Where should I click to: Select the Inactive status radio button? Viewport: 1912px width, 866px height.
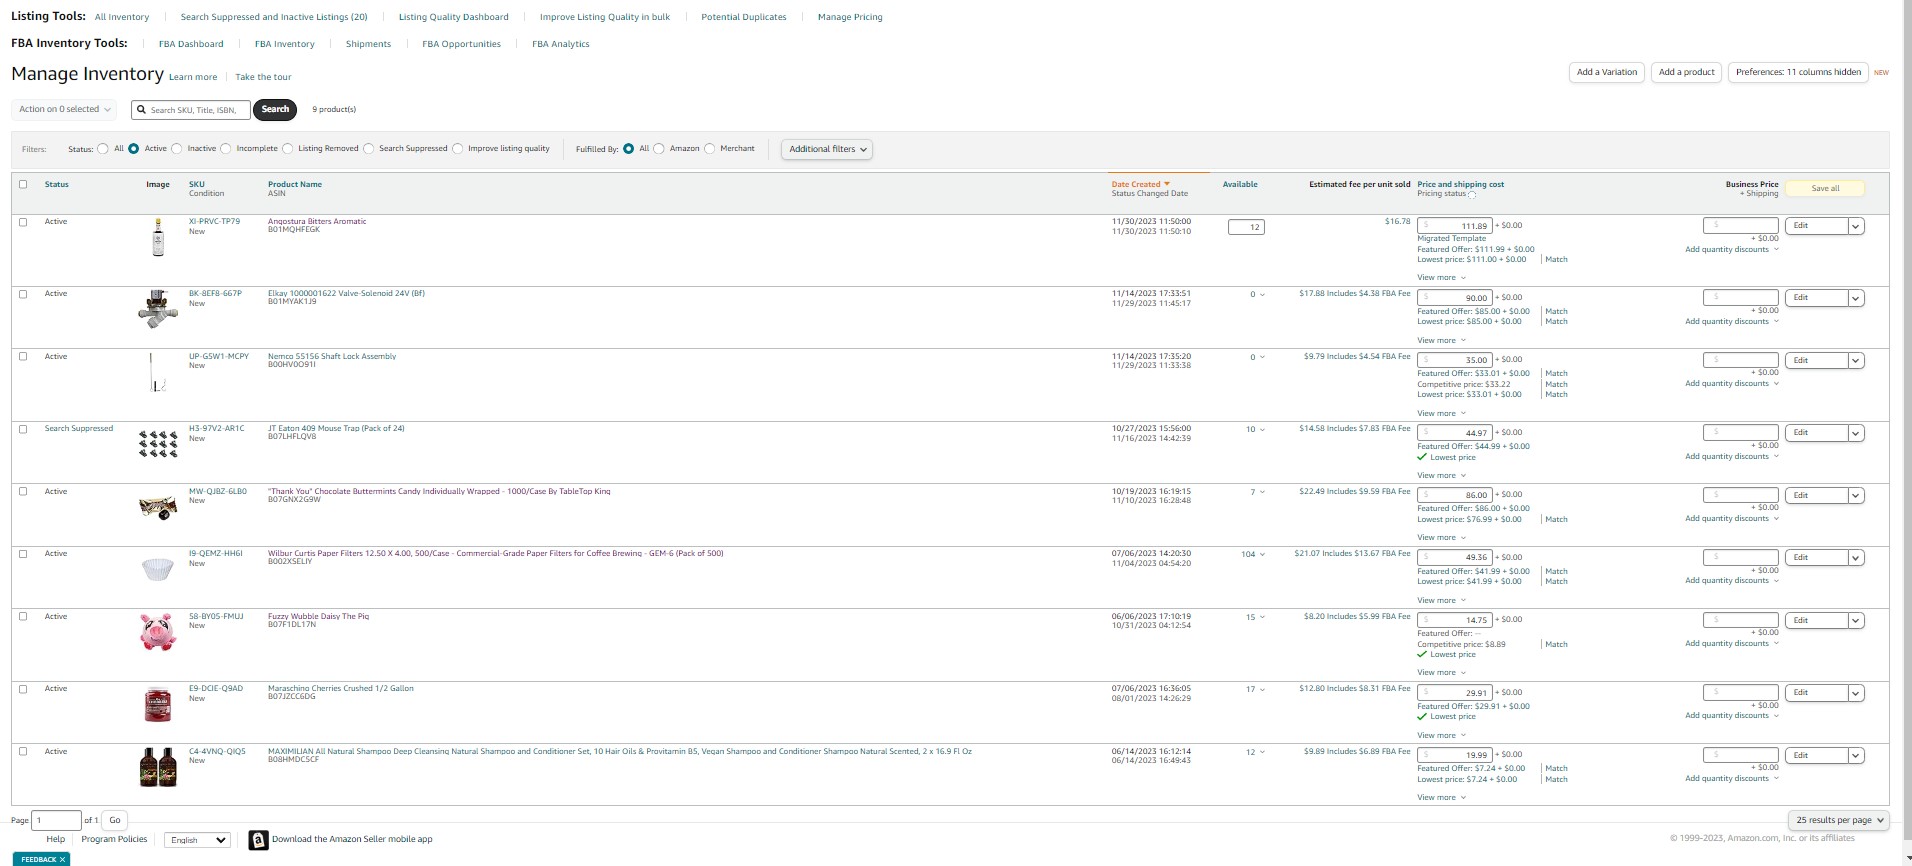[177, 149]
